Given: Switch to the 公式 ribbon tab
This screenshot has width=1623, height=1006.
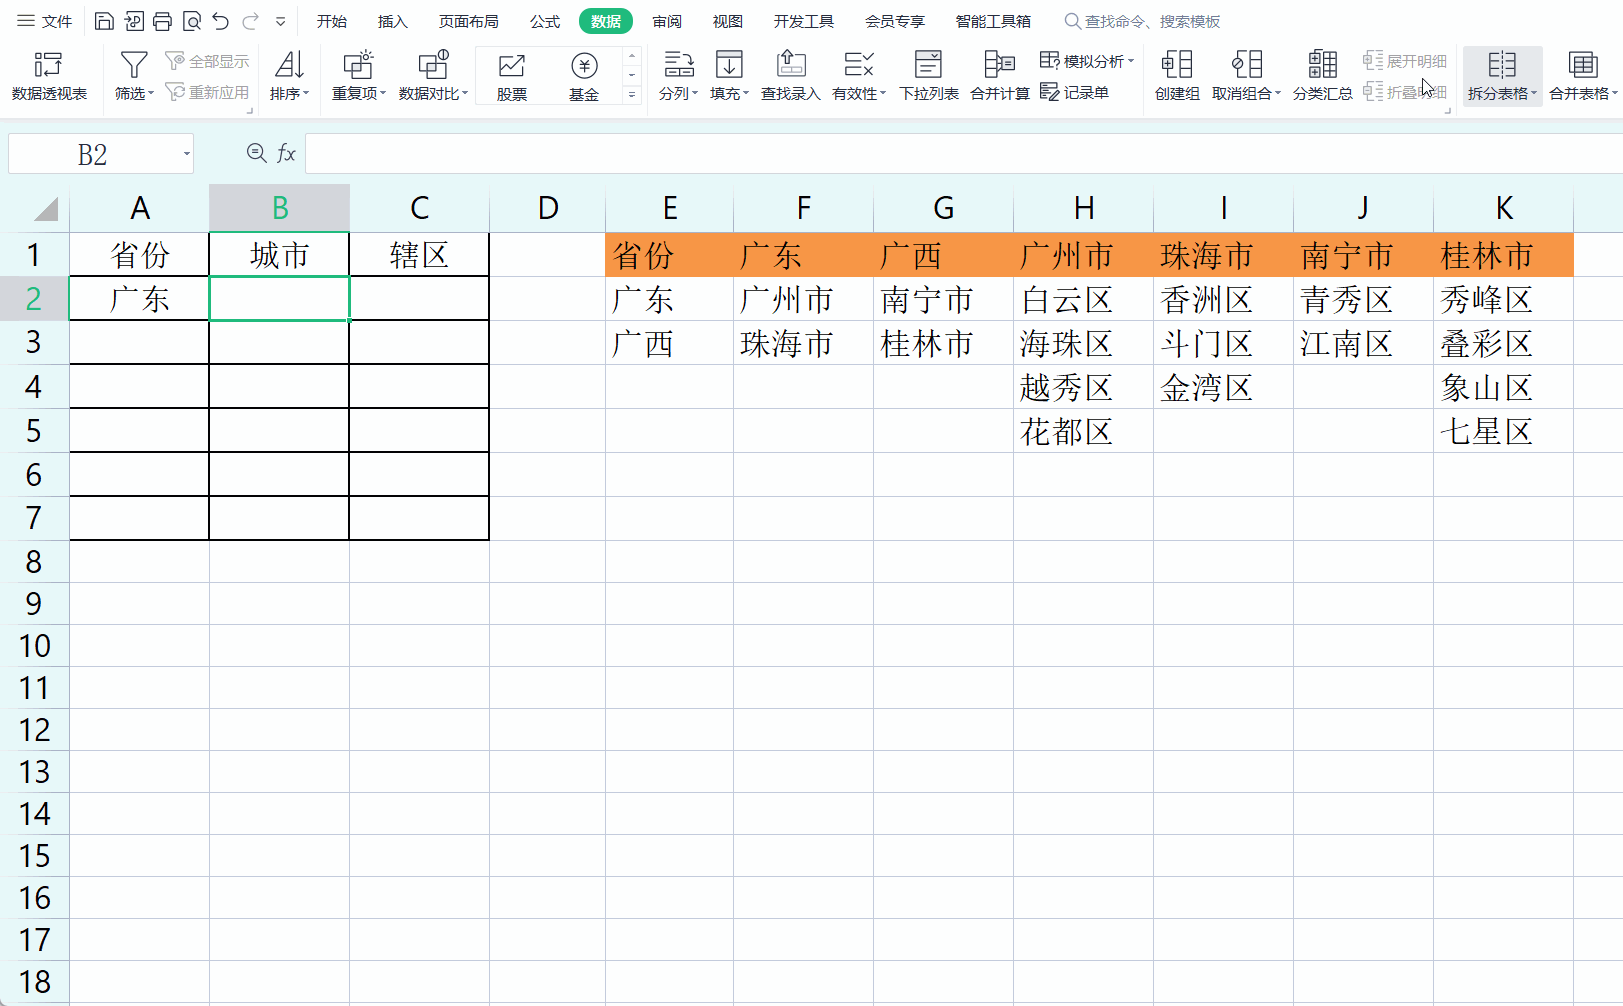Looking at the screenshot, I should pos(545,21).
